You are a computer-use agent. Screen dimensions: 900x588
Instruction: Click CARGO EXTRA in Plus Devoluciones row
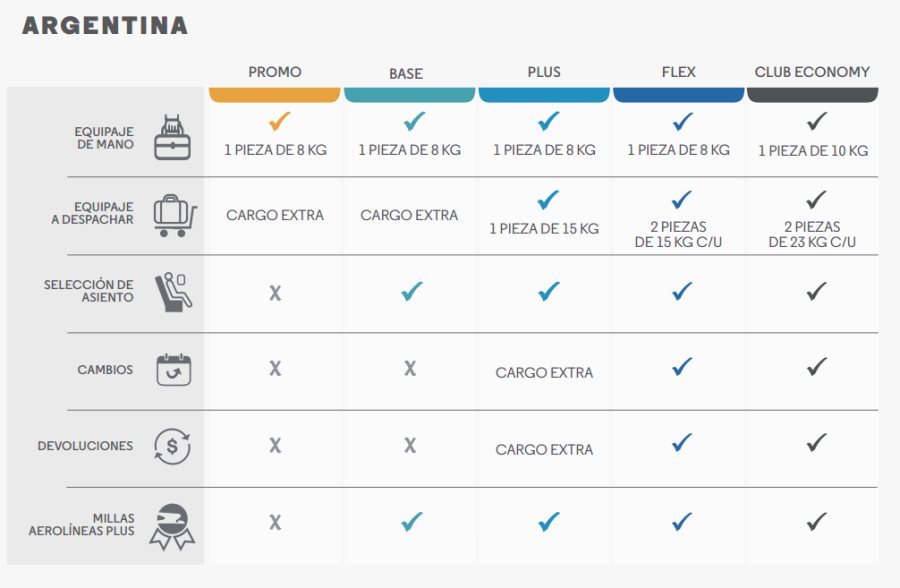pyautogui.click(x=544, y=450)
